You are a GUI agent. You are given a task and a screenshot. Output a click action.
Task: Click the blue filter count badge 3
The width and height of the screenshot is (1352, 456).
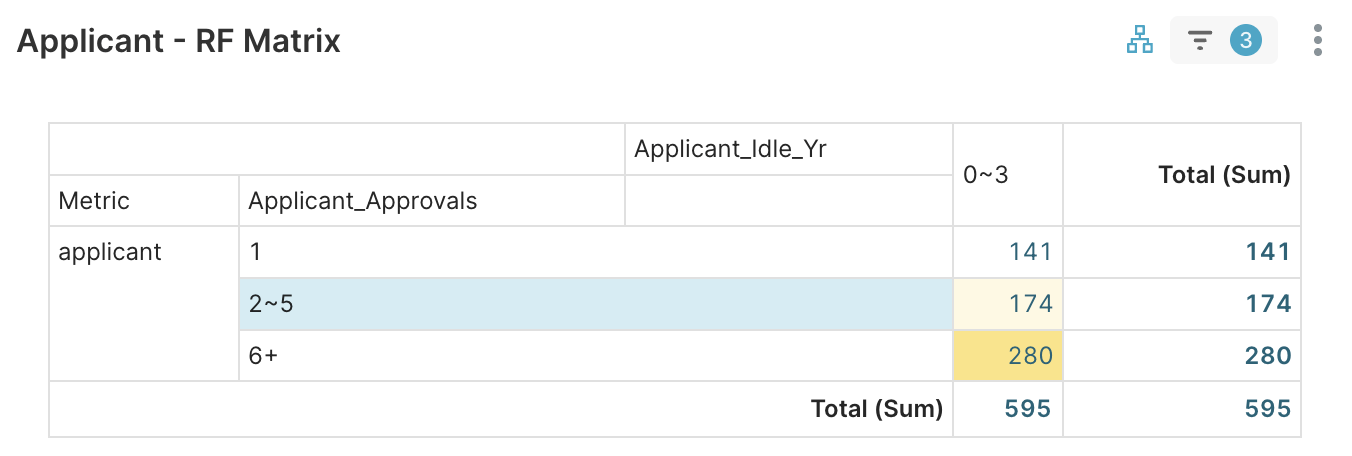coord(1245,41)
